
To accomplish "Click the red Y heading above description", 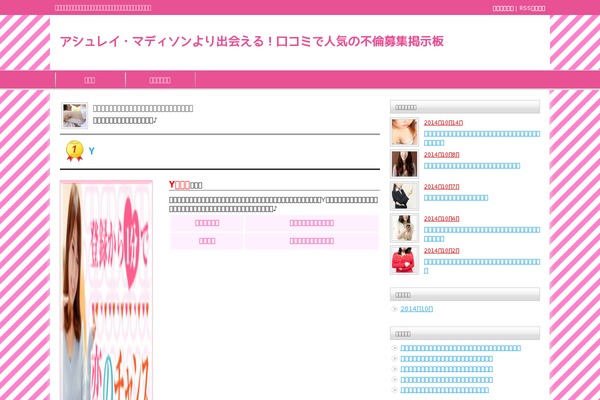I will click(x=179, y=185).
